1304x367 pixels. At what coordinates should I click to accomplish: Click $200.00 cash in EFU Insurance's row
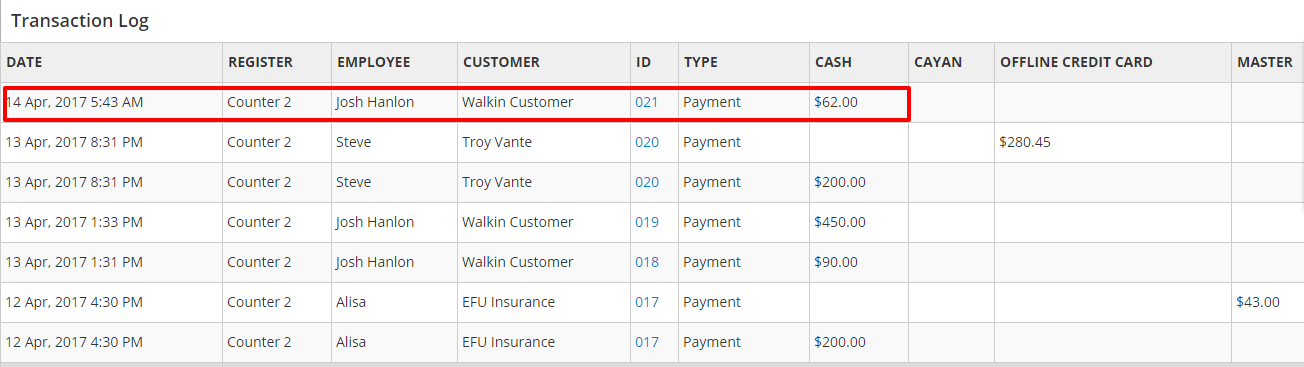[x=840, y=342]
